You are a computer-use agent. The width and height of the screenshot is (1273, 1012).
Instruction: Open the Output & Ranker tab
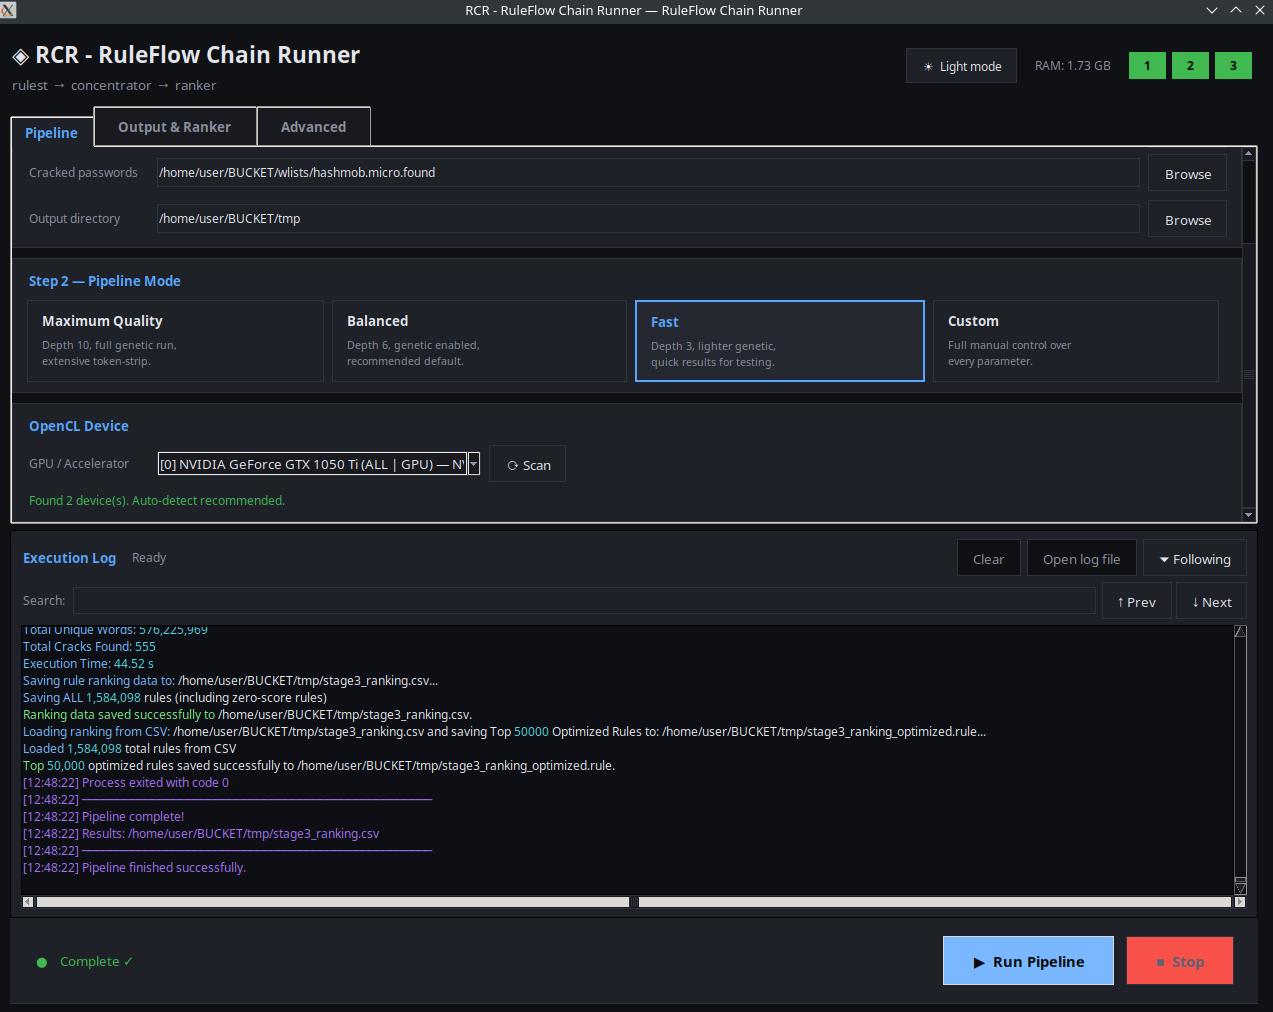[175, 127]
